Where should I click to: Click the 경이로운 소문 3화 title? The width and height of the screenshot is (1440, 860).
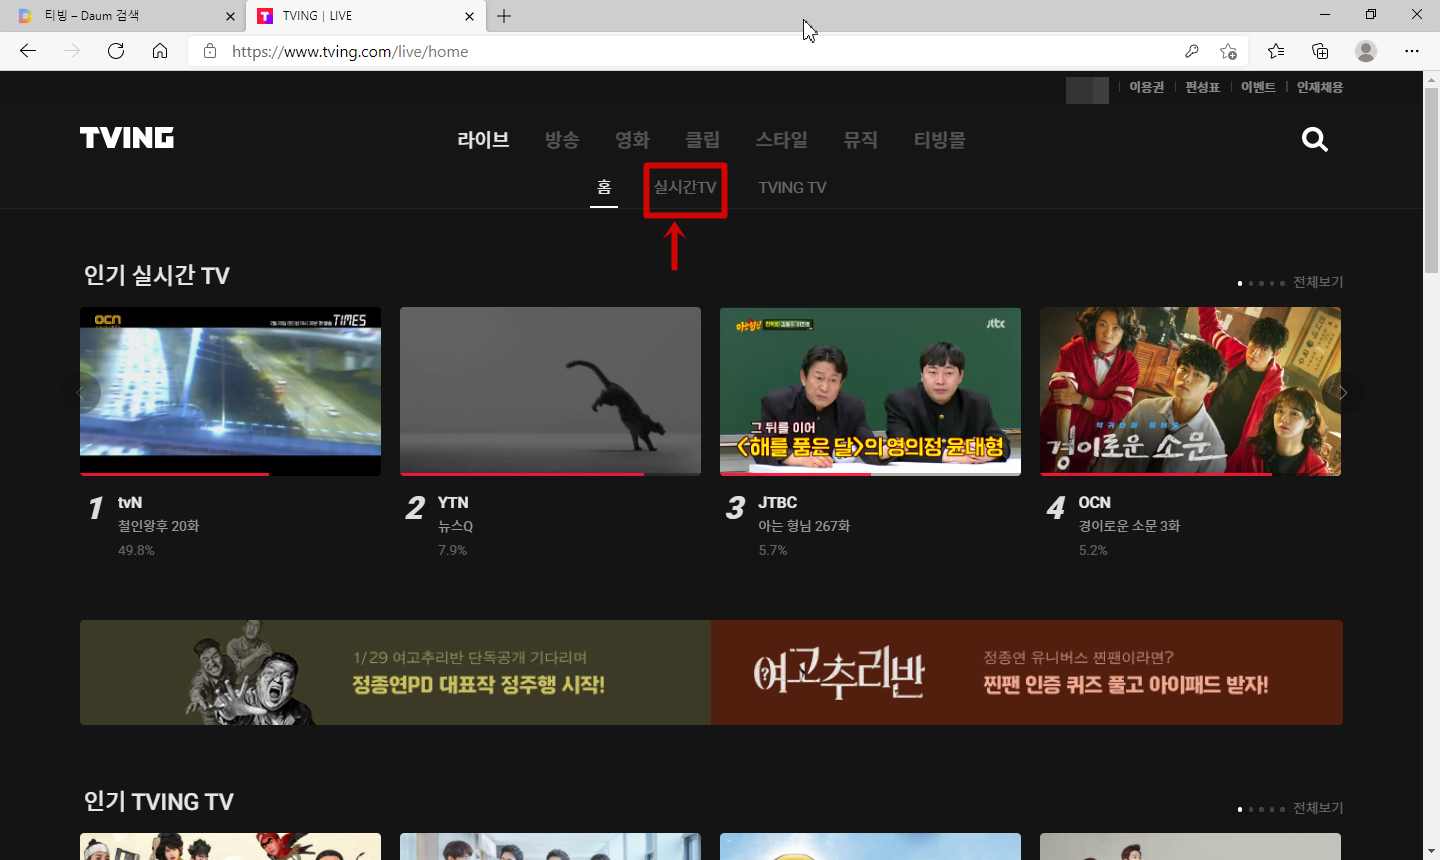tap(1129, 526)
